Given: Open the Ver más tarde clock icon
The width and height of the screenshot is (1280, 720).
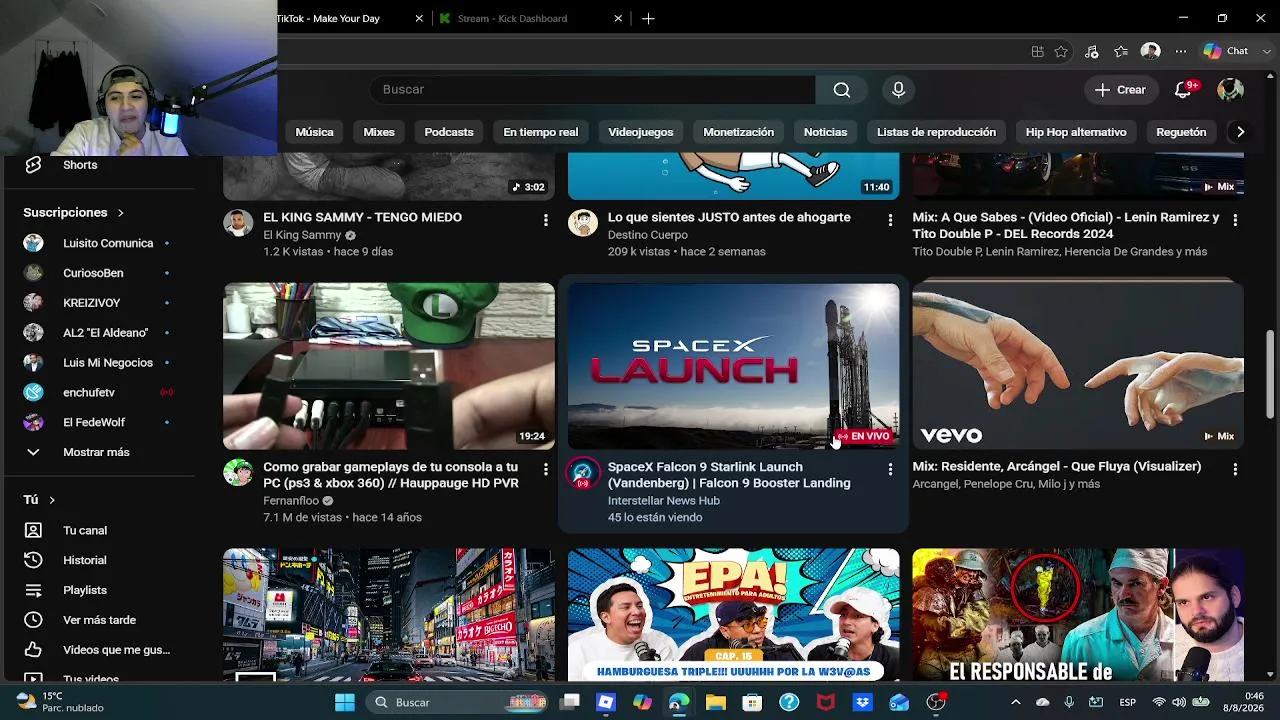Looking at the screenshot, I should pyautogui.click(x=33, y=620).
